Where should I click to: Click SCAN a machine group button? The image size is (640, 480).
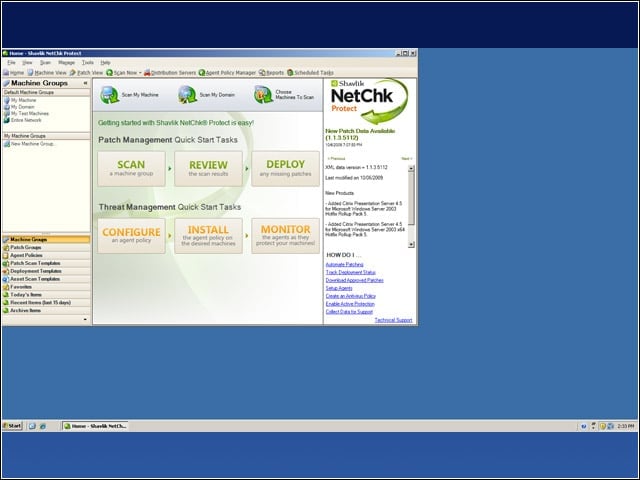pos(131,169)
